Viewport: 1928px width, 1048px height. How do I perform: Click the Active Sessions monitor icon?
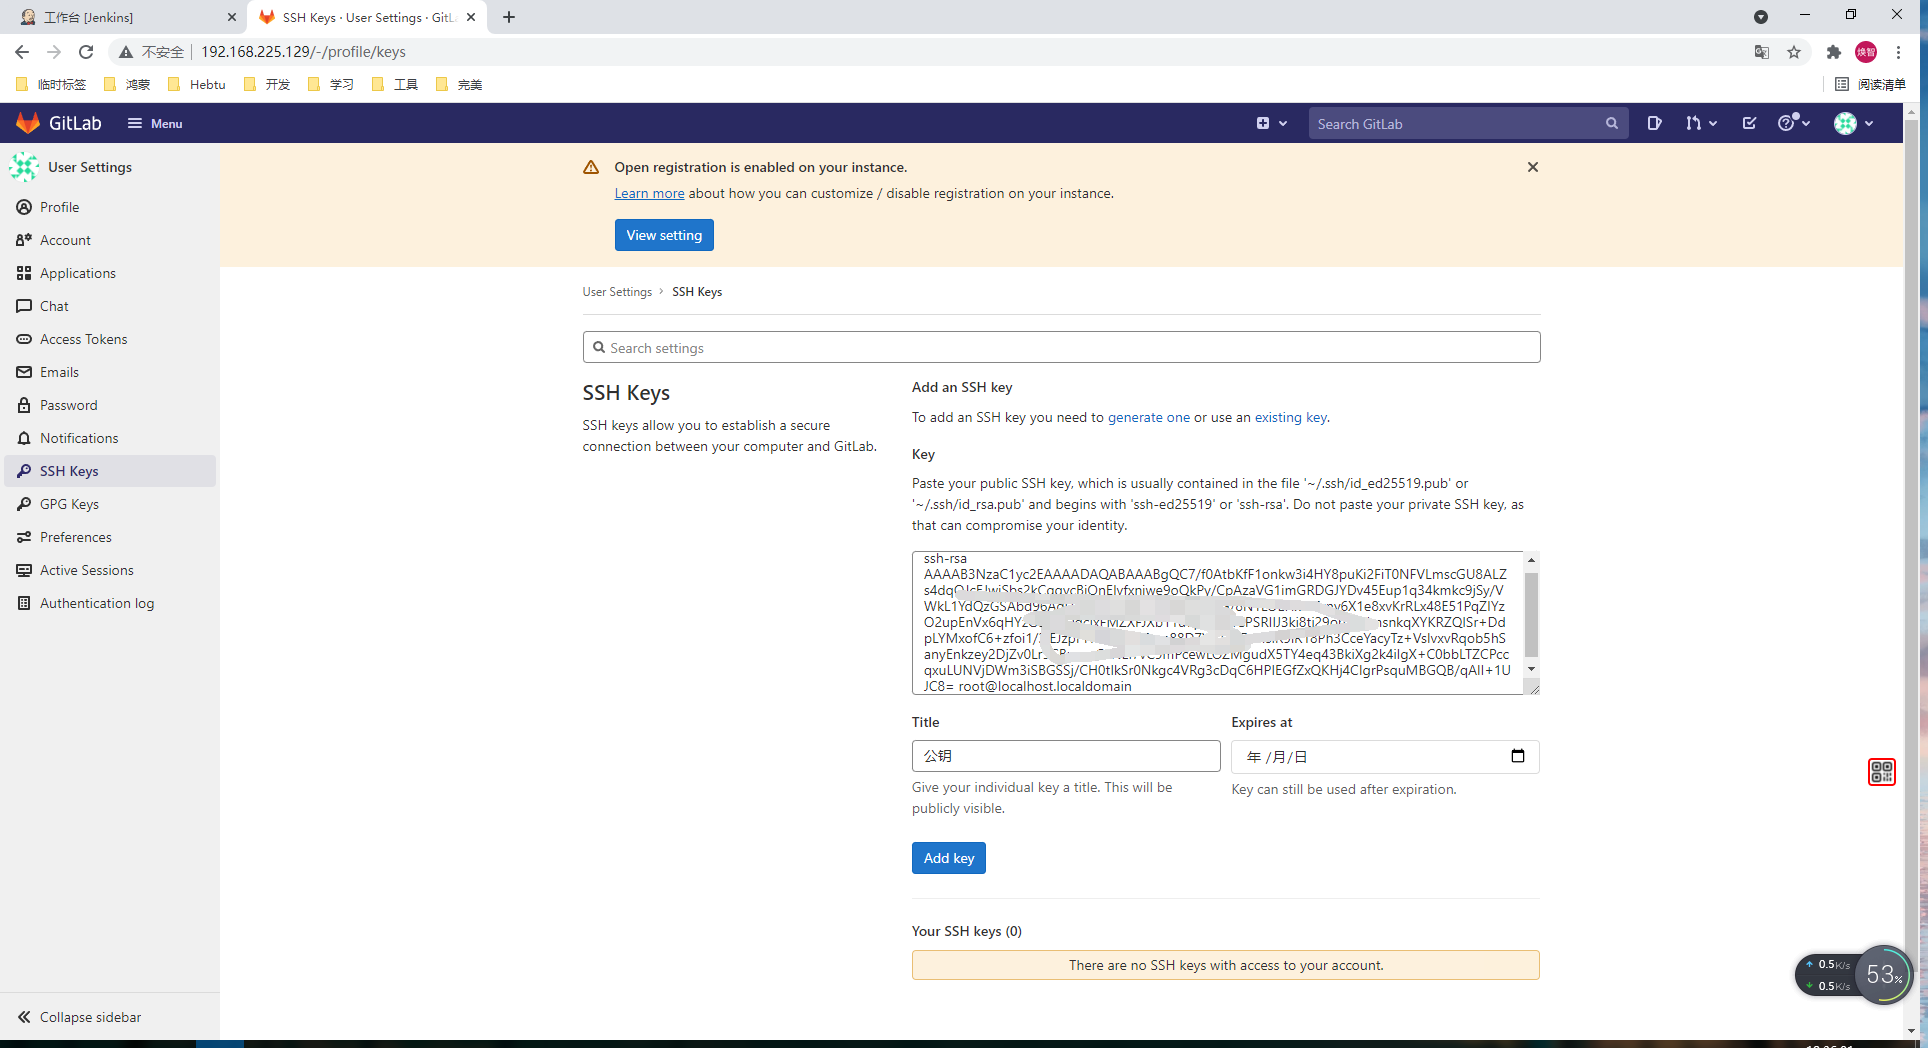click(x=24, y=570)
